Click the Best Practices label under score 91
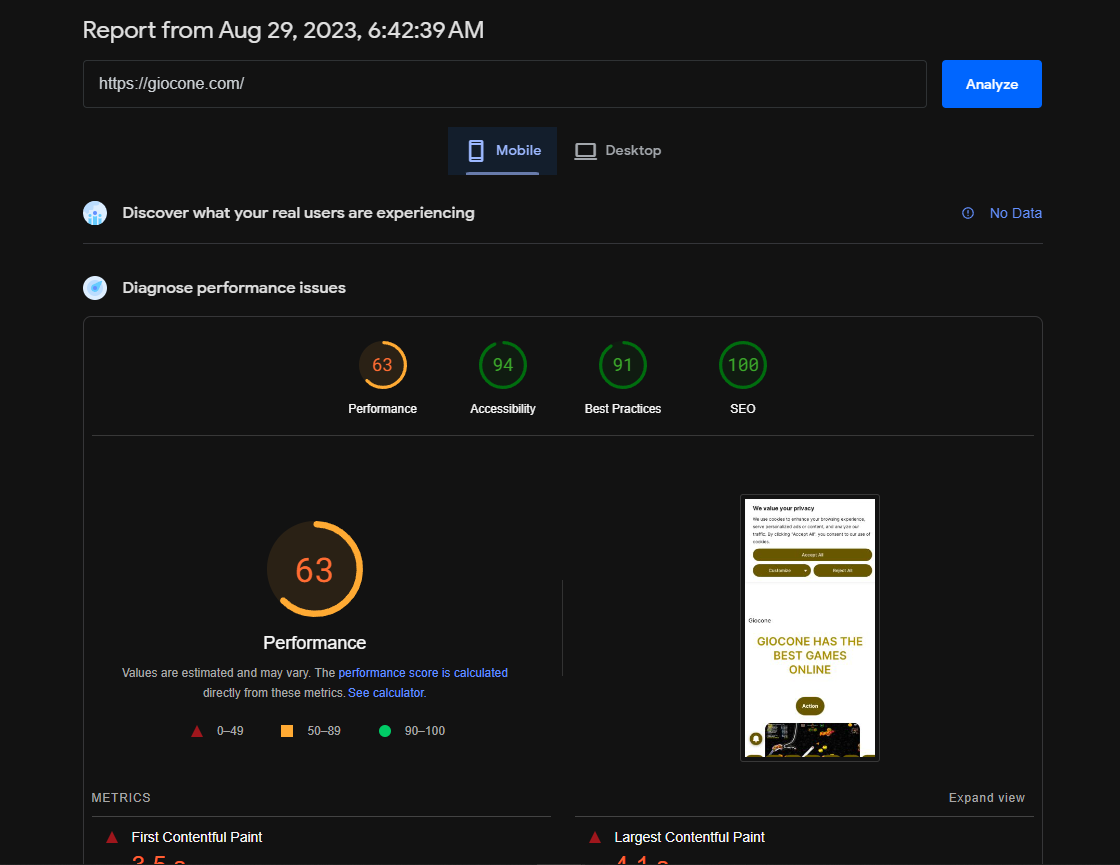Screen dimensions: 1120x865 623,409
